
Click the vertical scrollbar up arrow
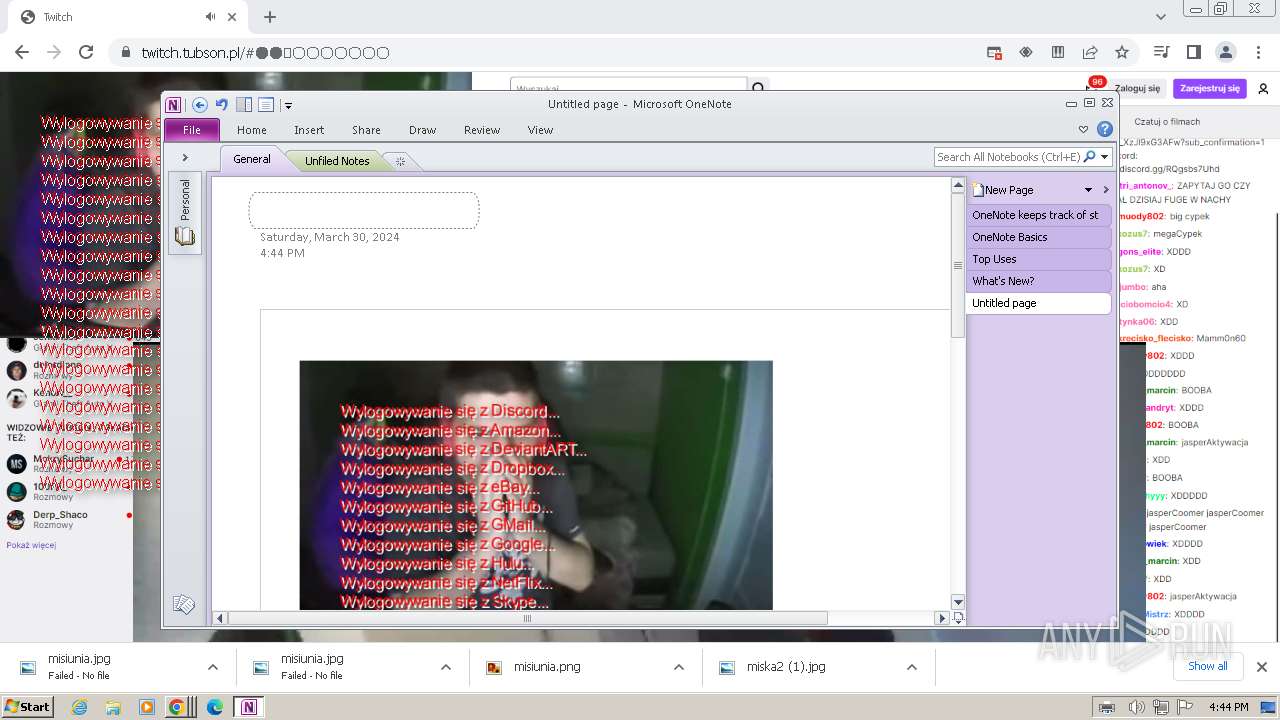[x=958, y=186]
